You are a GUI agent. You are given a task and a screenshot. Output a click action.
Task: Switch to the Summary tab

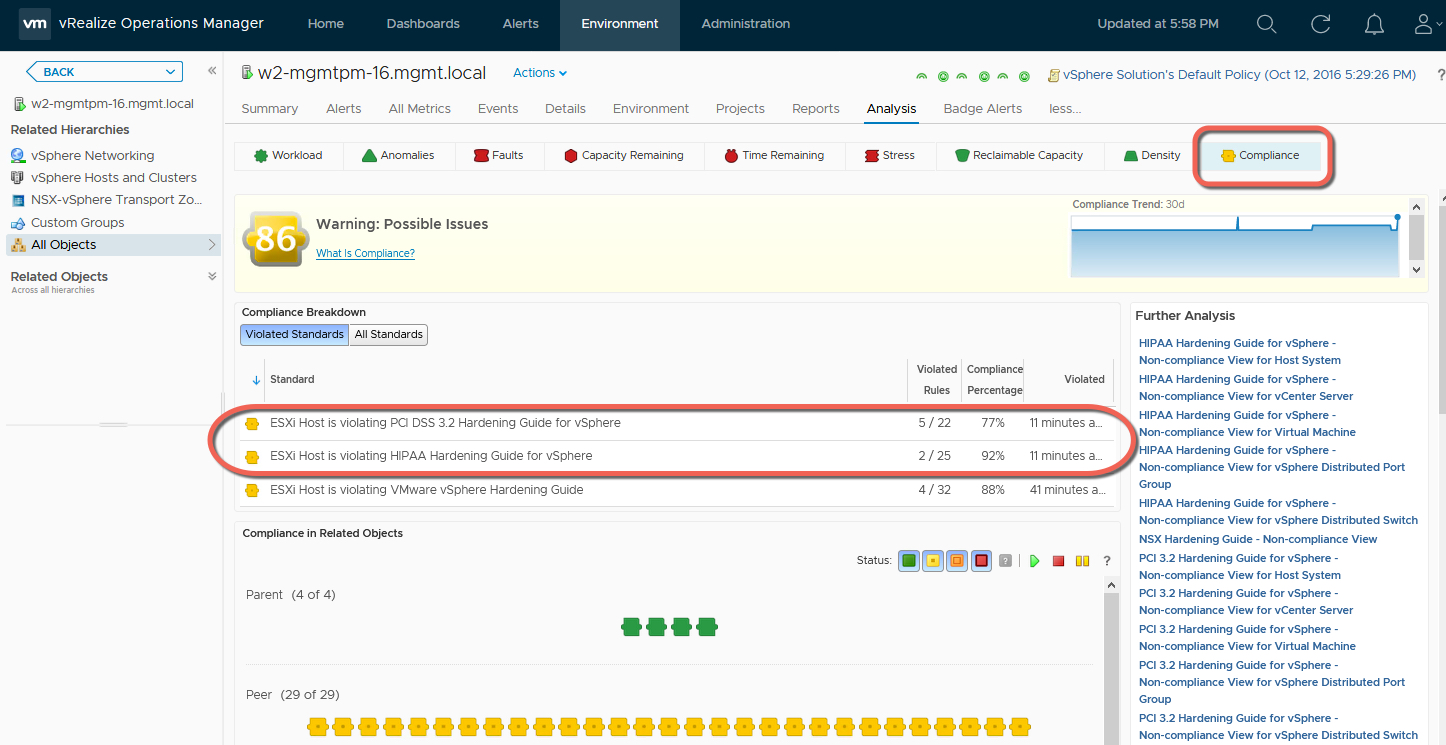point(270,108)
